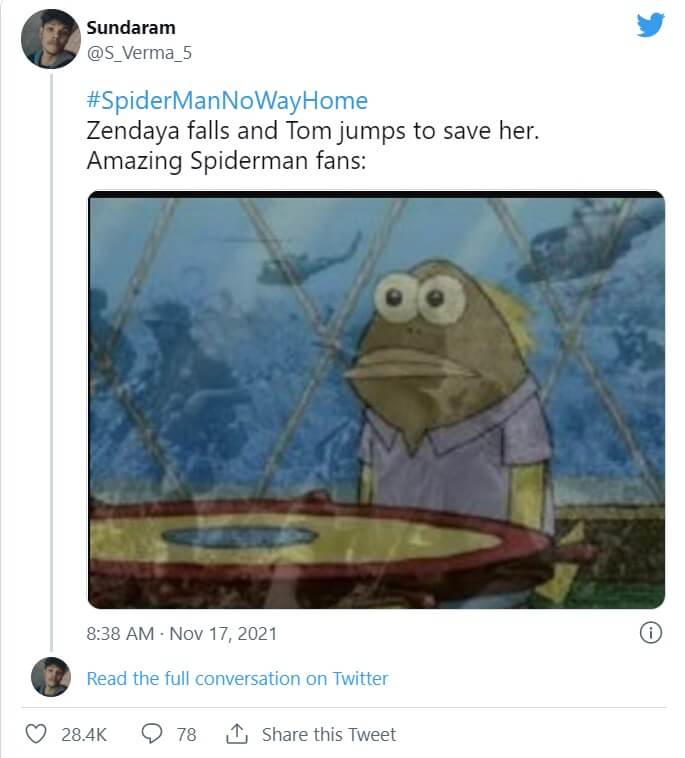
Task: Click small avatar beside the conversation link
Action: click(x=51, y=677)
